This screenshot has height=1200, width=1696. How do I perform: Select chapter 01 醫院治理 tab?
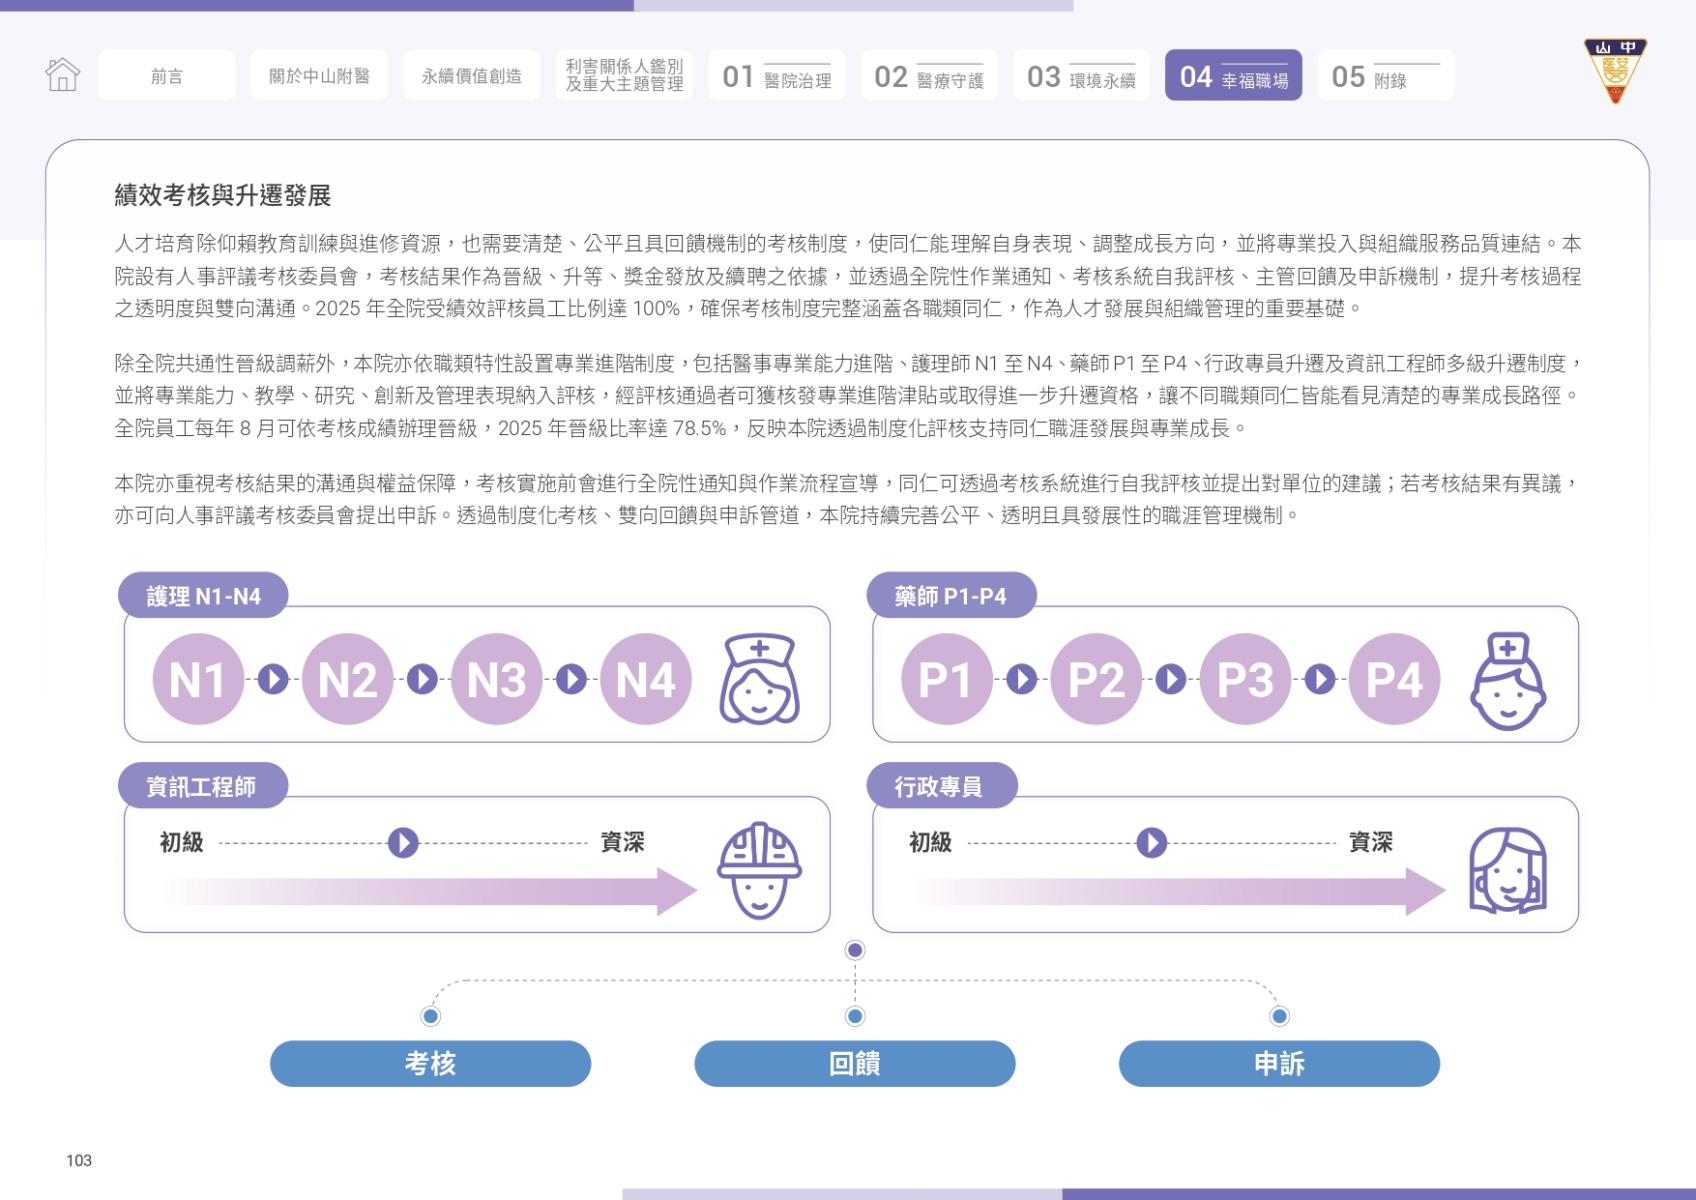[776, 75]
